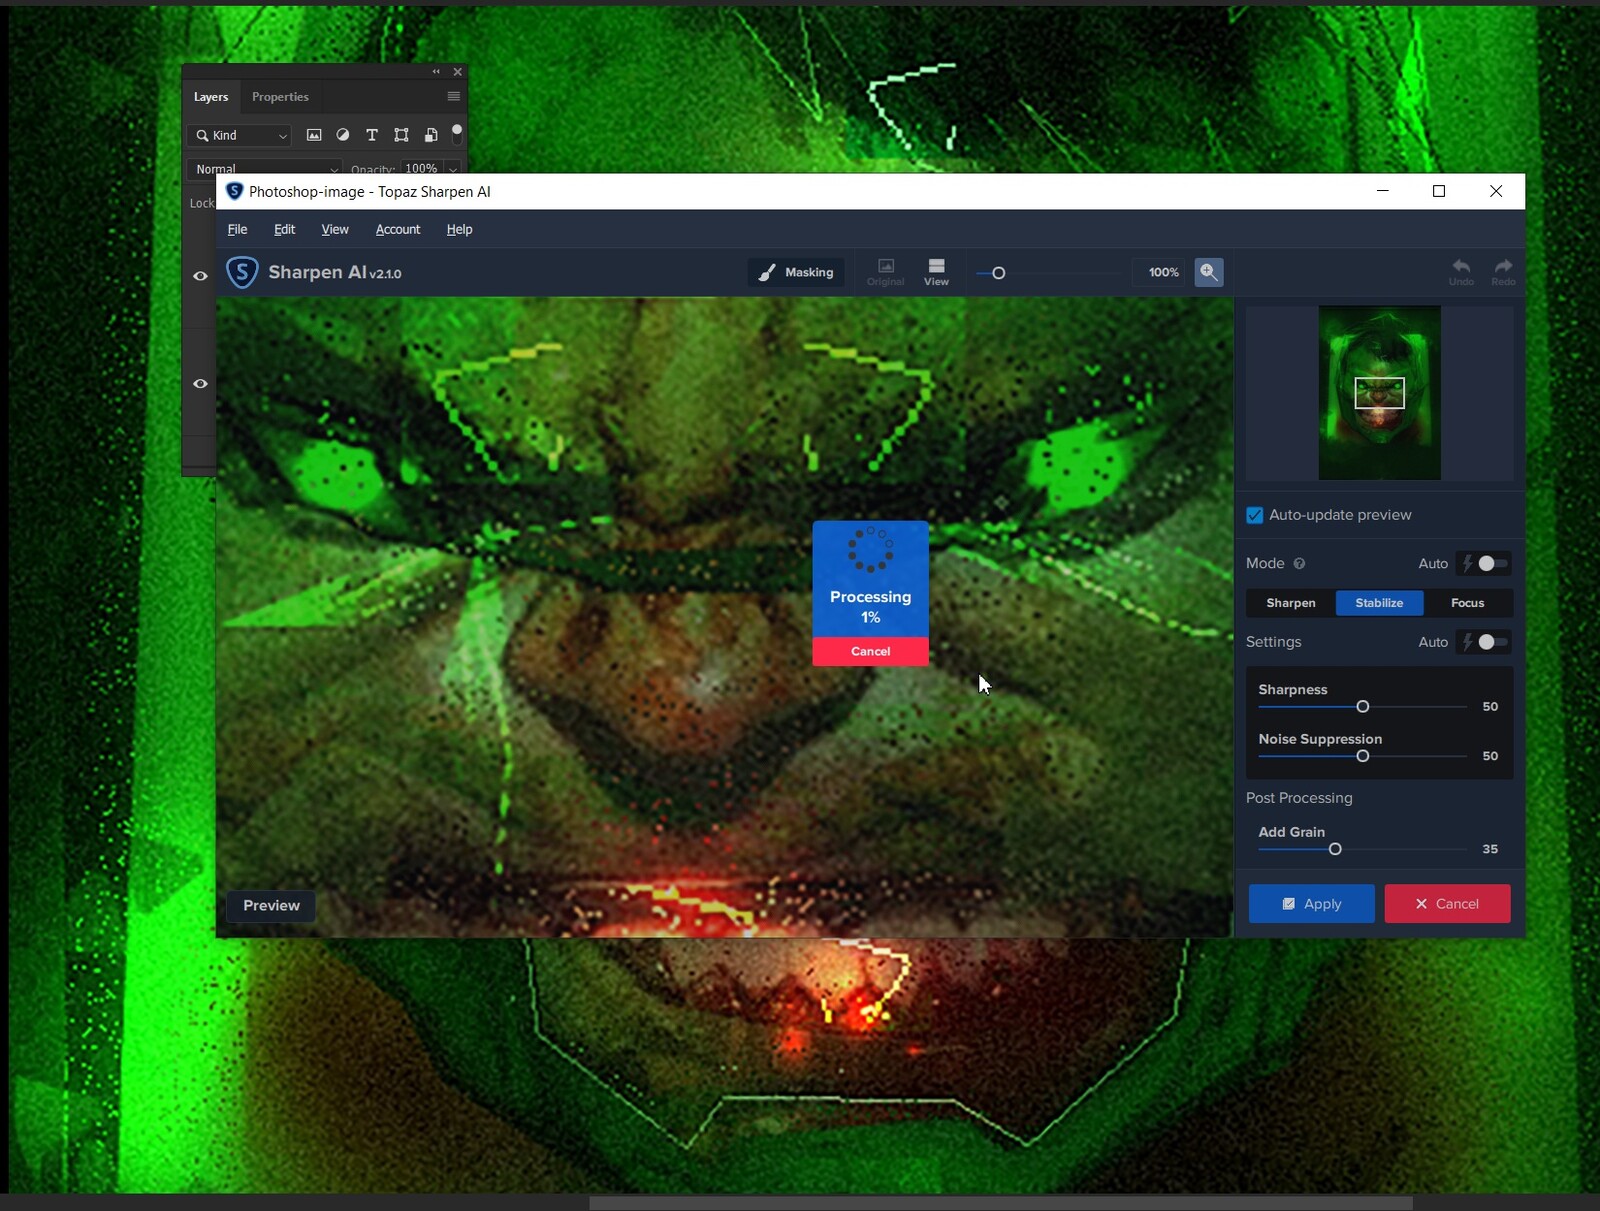Screen dimensions: 1600x1211
Task: Switch to the Properties tab
Action: [280, 97]
